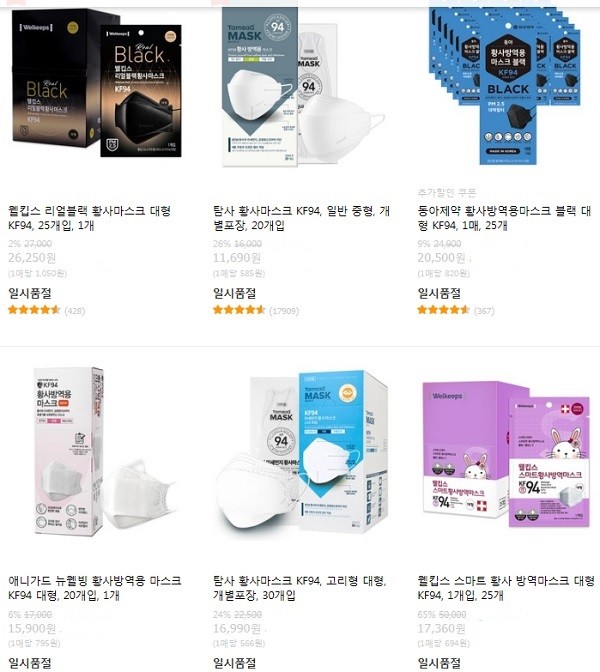
Task: Click the 11,690원 price of Tamsaa mask
Action: coord(237,258)
